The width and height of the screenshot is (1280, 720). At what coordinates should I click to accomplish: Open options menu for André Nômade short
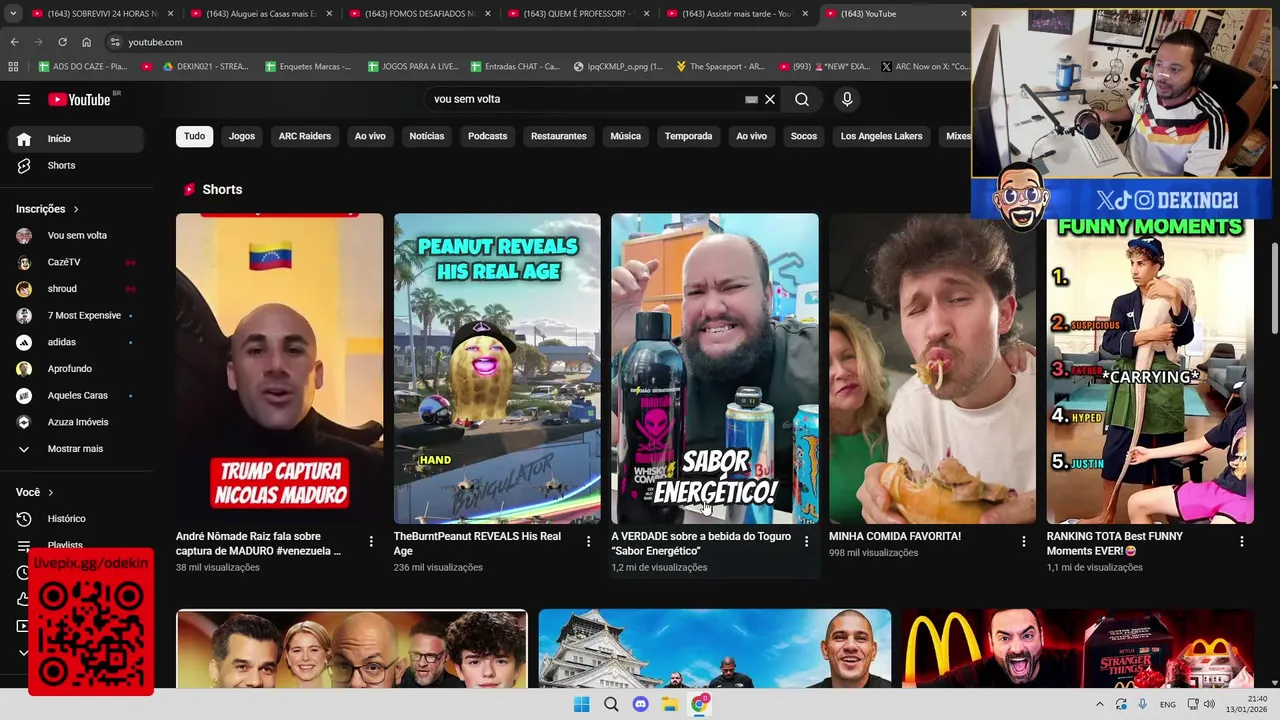tap(371, 541)
